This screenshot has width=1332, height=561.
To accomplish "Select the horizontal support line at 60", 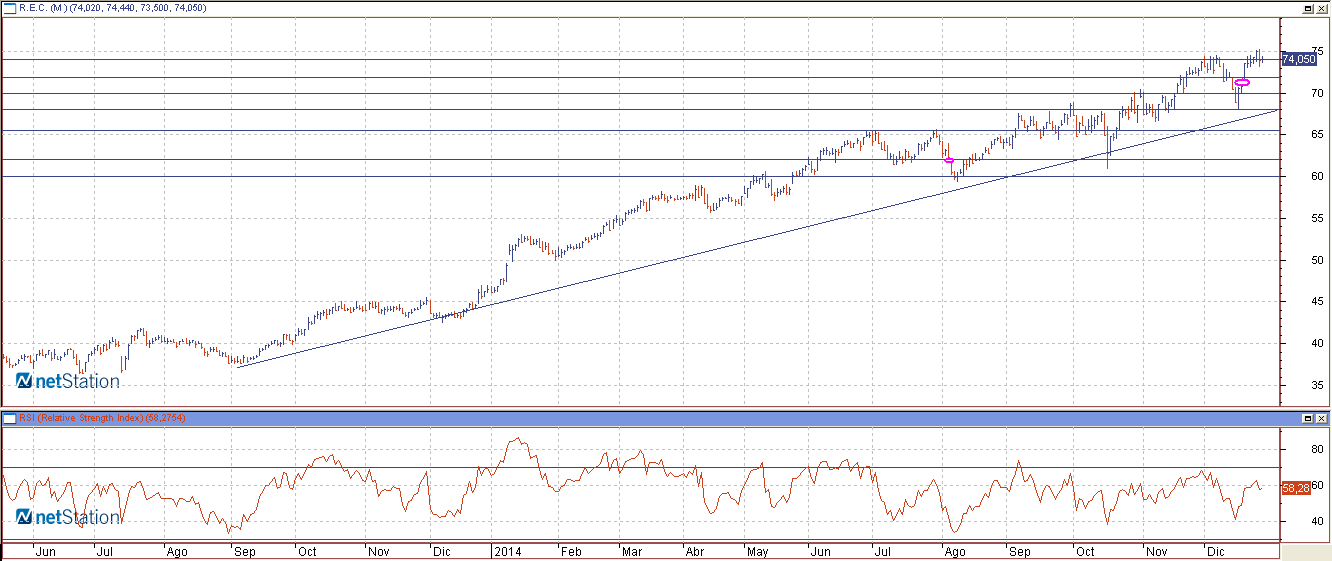I will pyautogui.click(x=640, y=176).
